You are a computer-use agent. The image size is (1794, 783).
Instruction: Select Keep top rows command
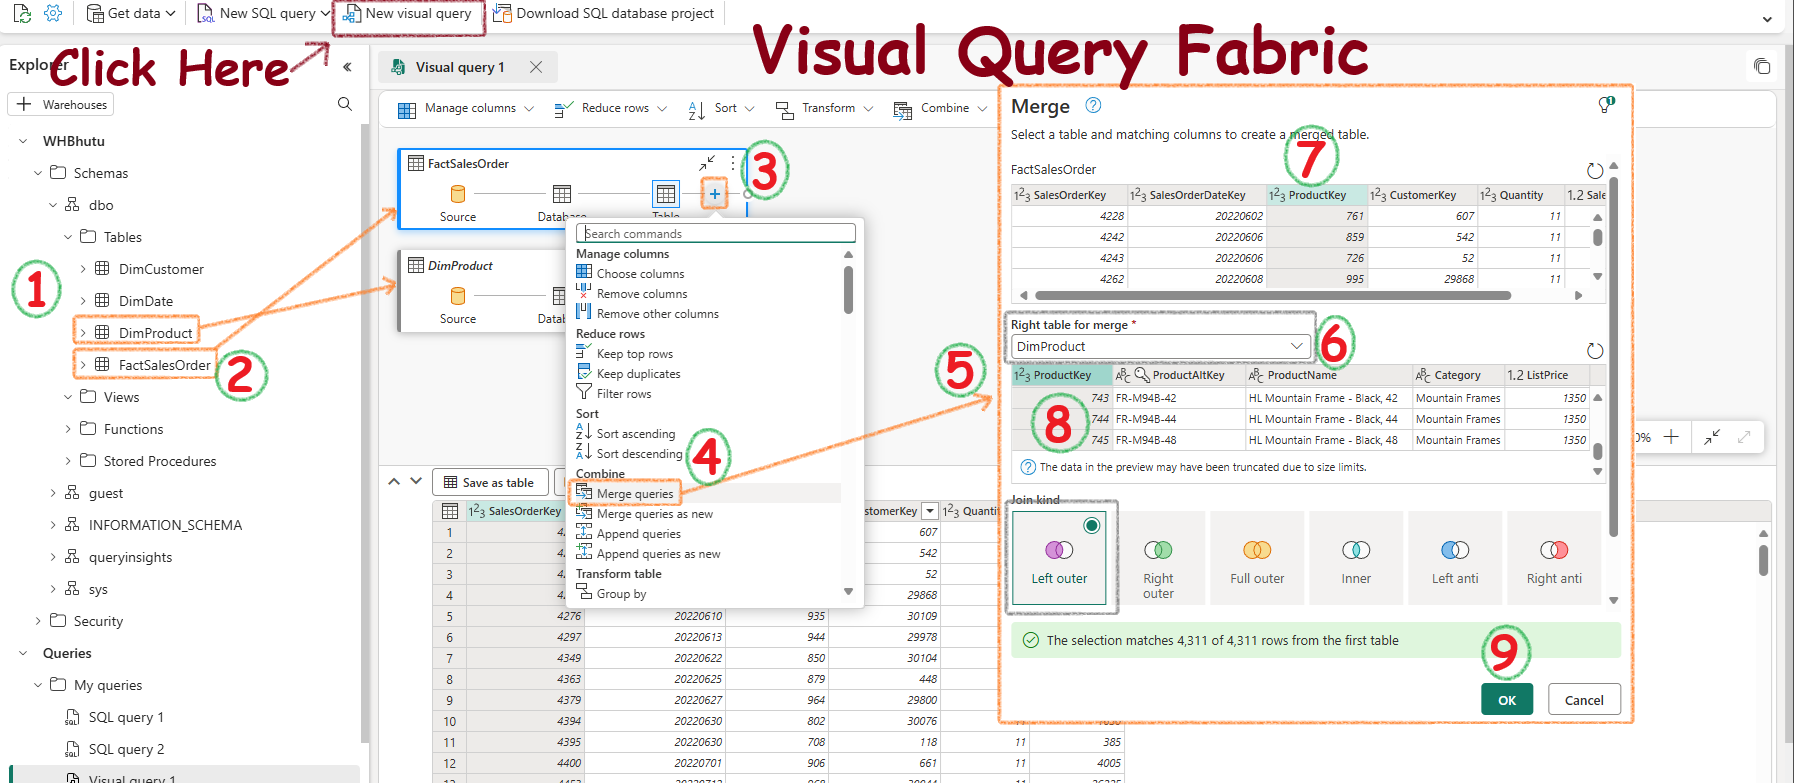click(x=634, y=353)
